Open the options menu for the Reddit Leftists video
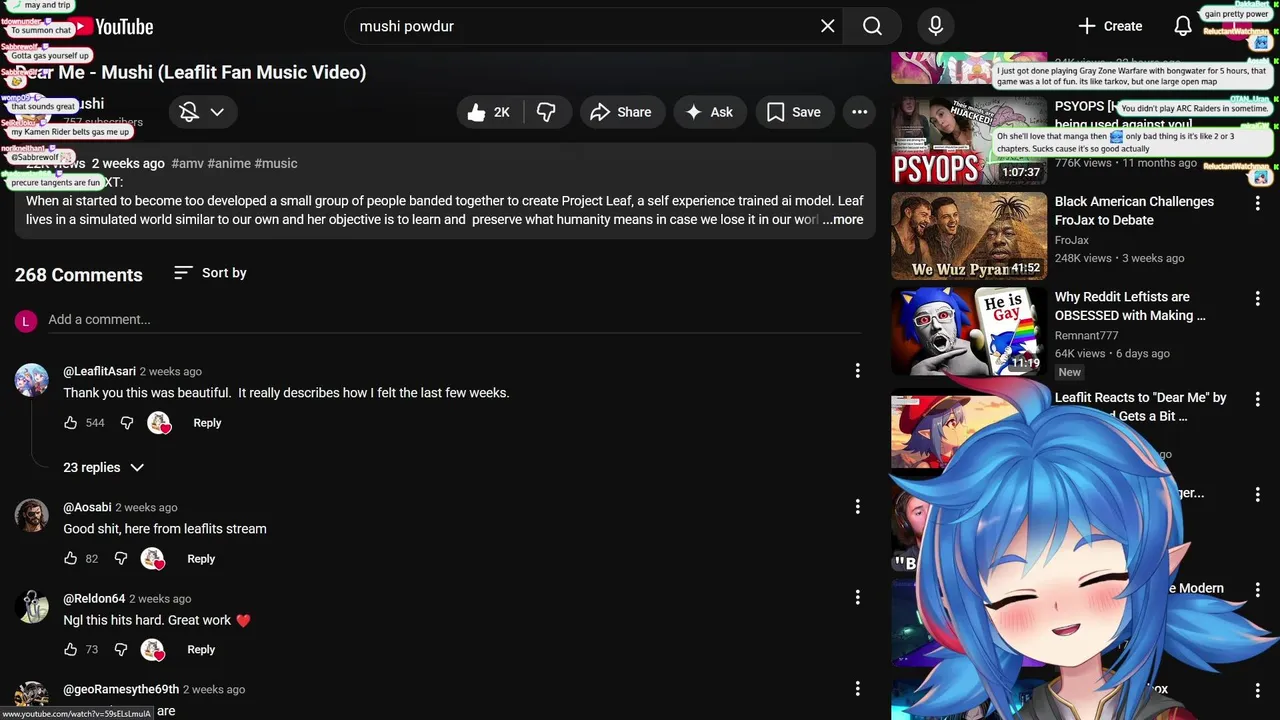 pos(1258,298)
